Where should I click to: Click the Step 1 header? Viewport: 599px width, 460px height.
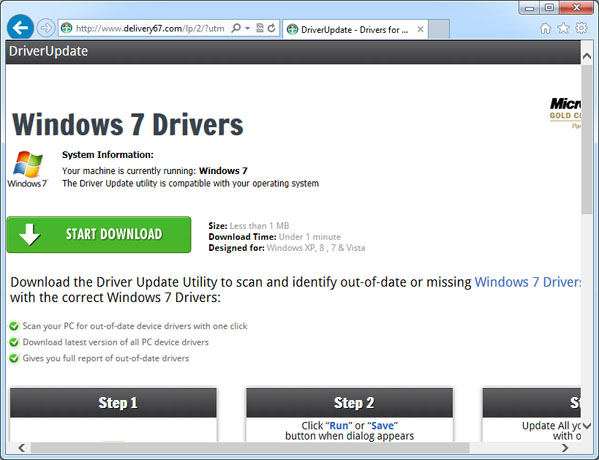(x=113, y=403)
